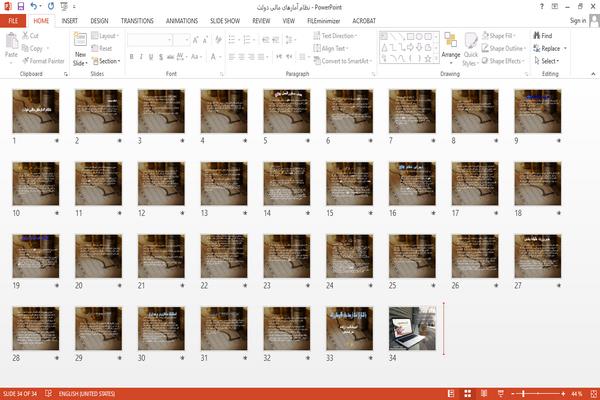600x400 pixels.
Task: Select slide thumbnail 34
Action: (x=412, y=328)
